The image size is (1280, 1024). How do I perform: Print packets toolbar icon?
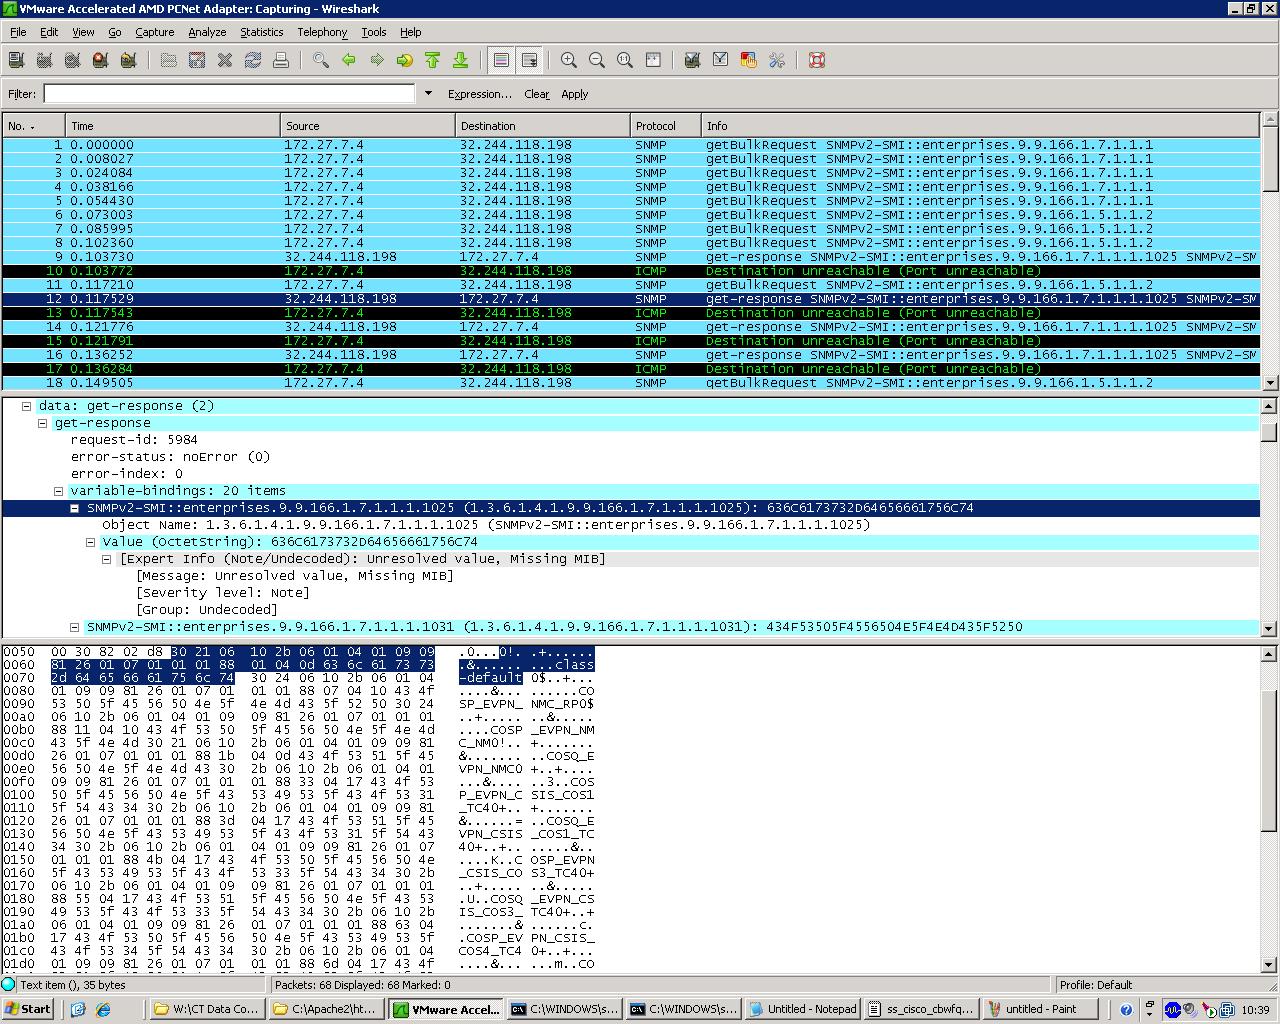[x=281, y=60]
